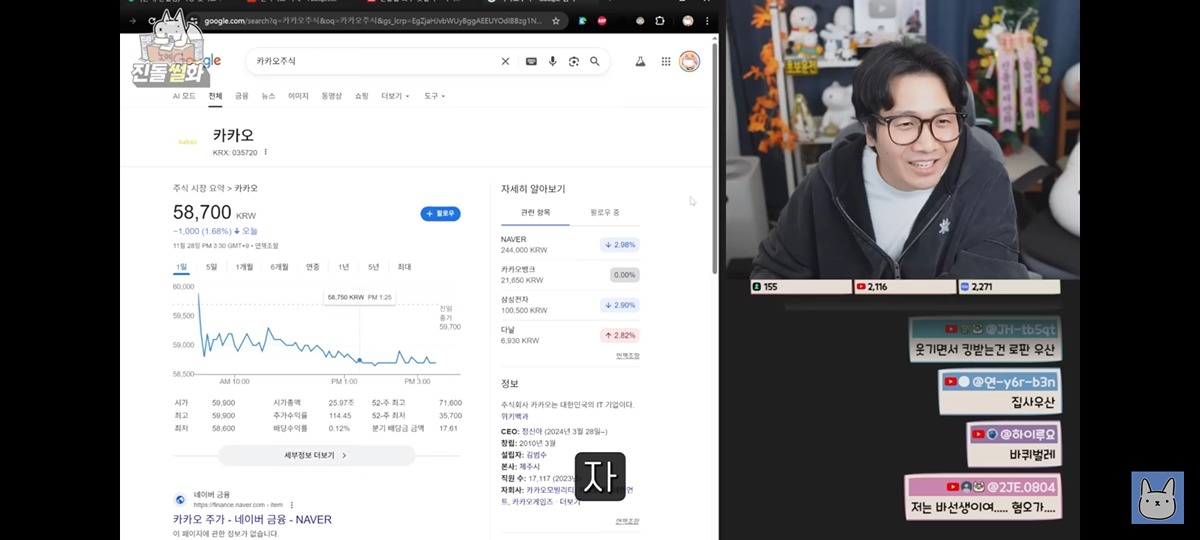Screen dimensions: 1200x540
Task: Open Search Labs flask icon
Action: tap(640, 61)
